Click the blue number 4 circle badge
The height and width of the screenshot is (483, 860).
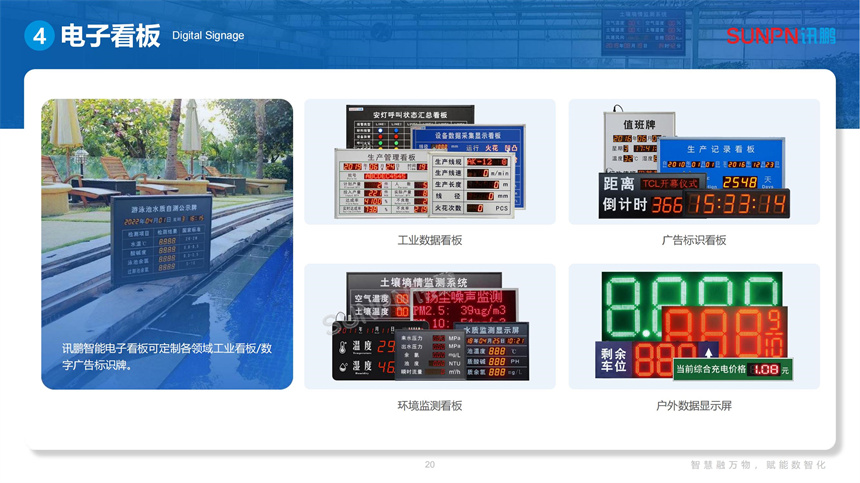39,36
